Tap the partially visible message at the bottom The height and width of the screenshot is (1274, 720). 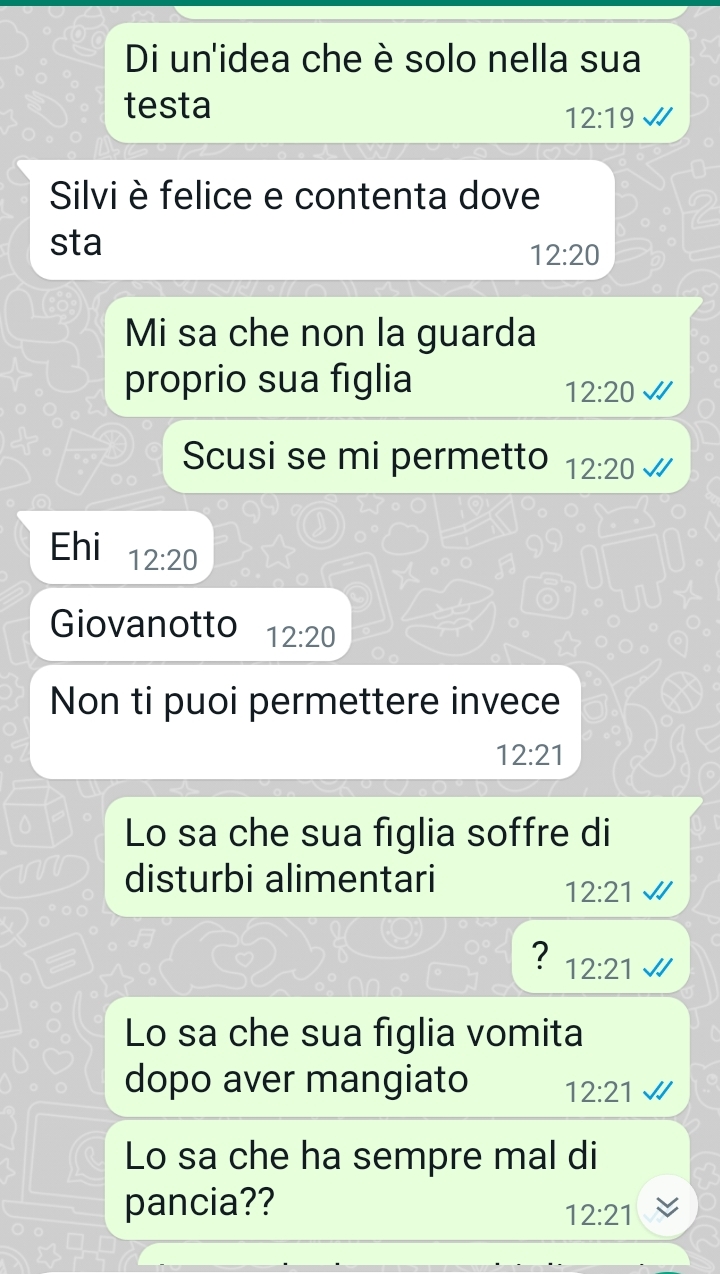pos(413,1259)
